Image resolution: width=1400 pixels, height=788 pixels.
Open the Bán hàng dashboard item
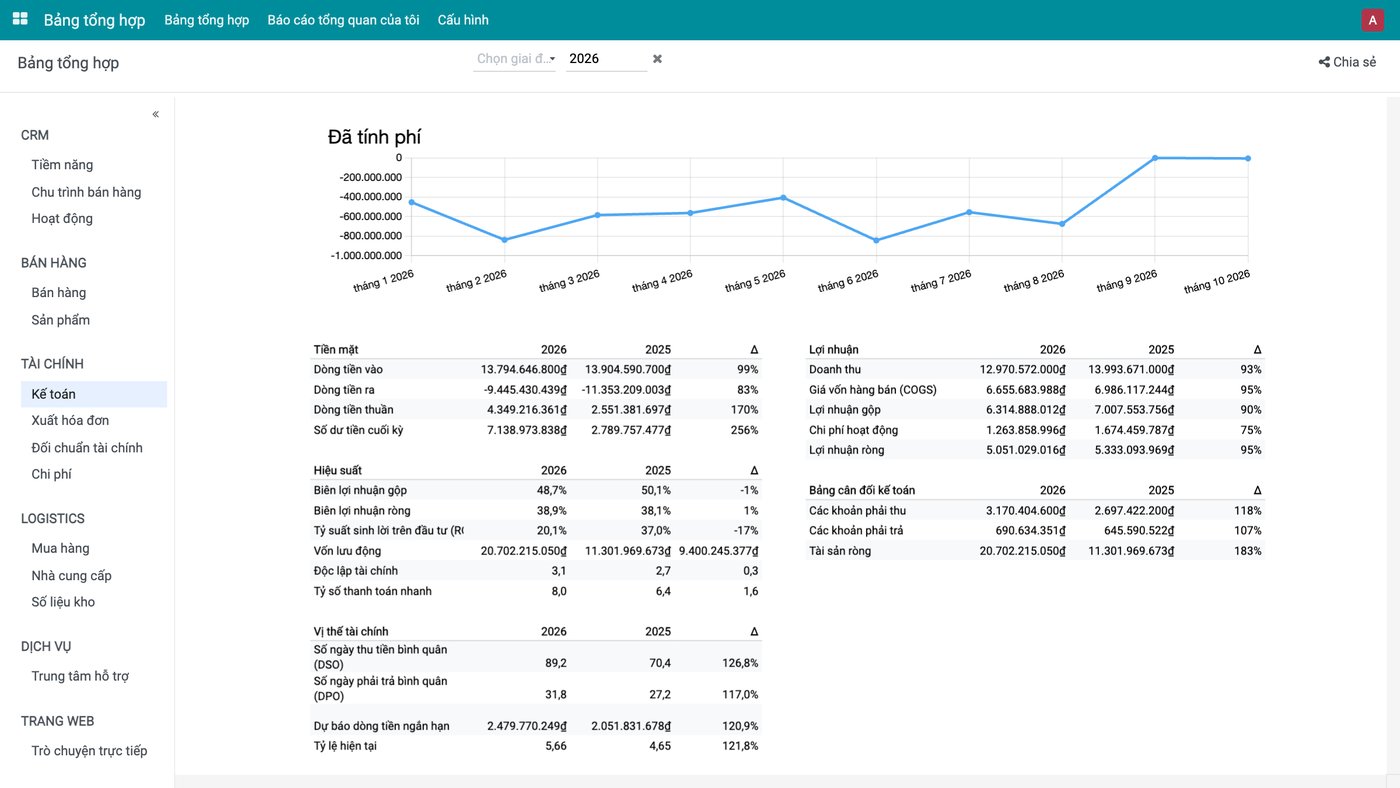point(59,293)
